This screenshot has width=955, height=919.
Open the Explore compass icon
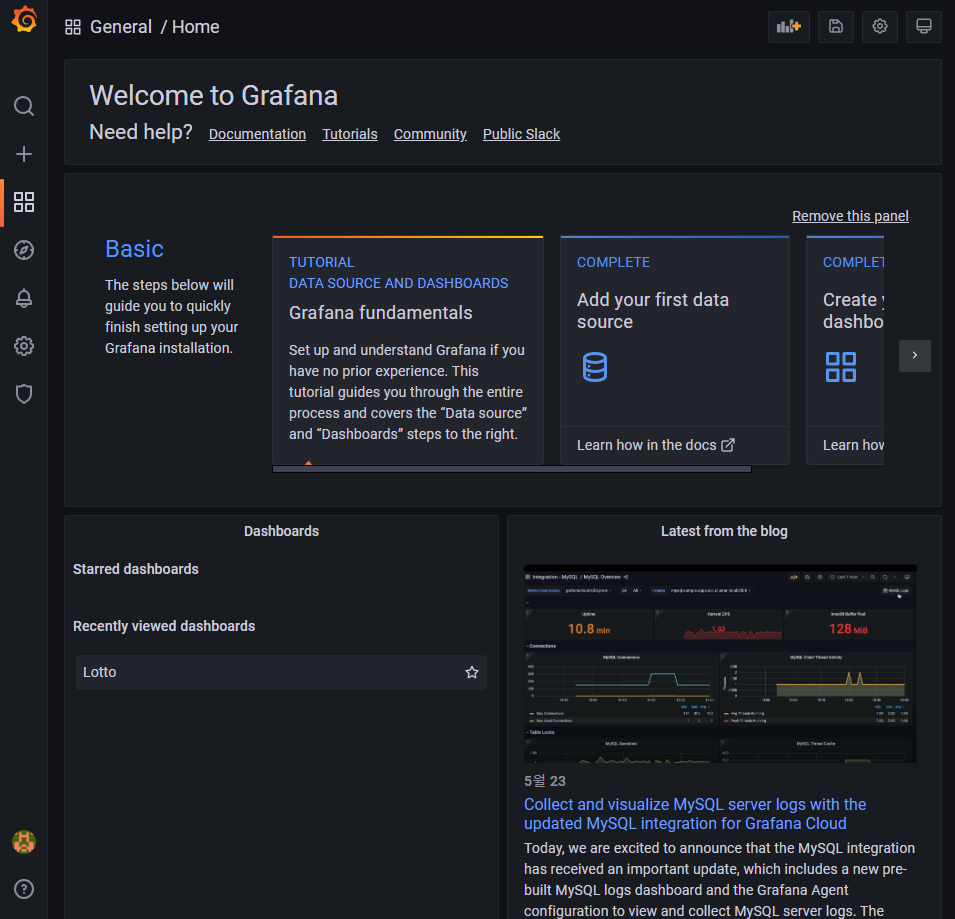pyautogui.click(x=24, y=250)
